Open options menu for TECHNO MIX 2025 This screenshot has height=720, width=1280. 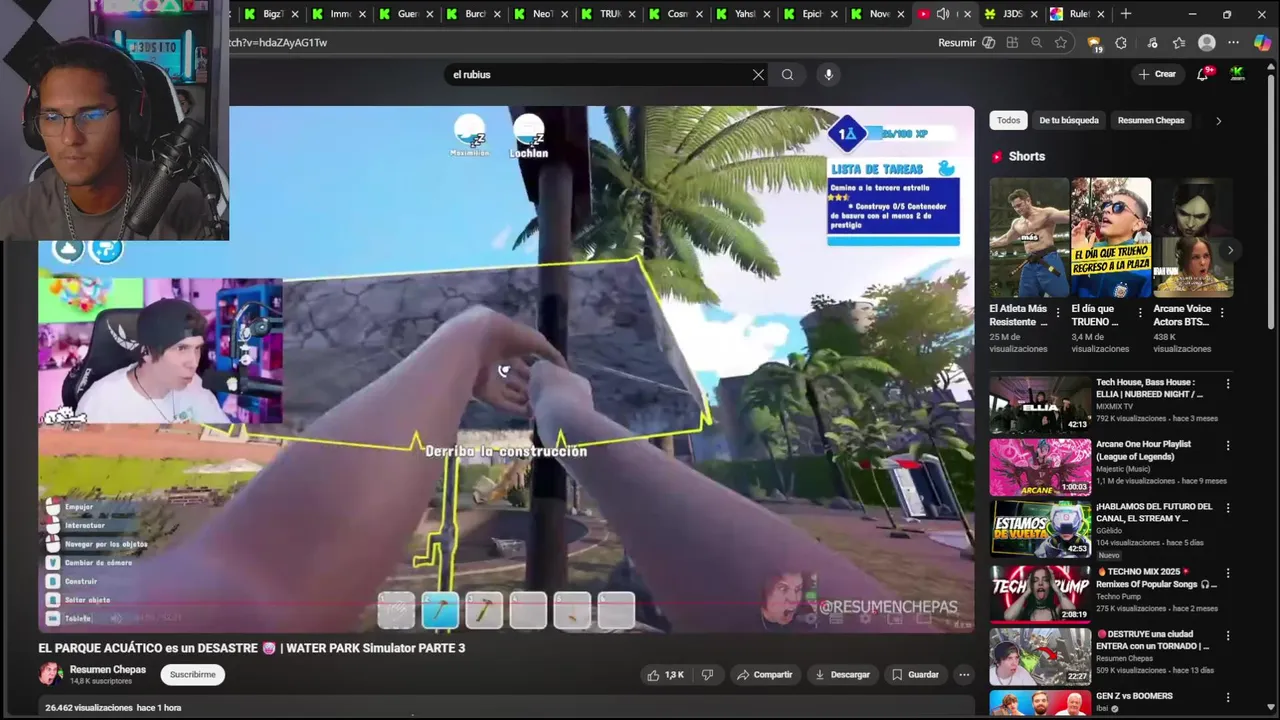[1228, 573]
